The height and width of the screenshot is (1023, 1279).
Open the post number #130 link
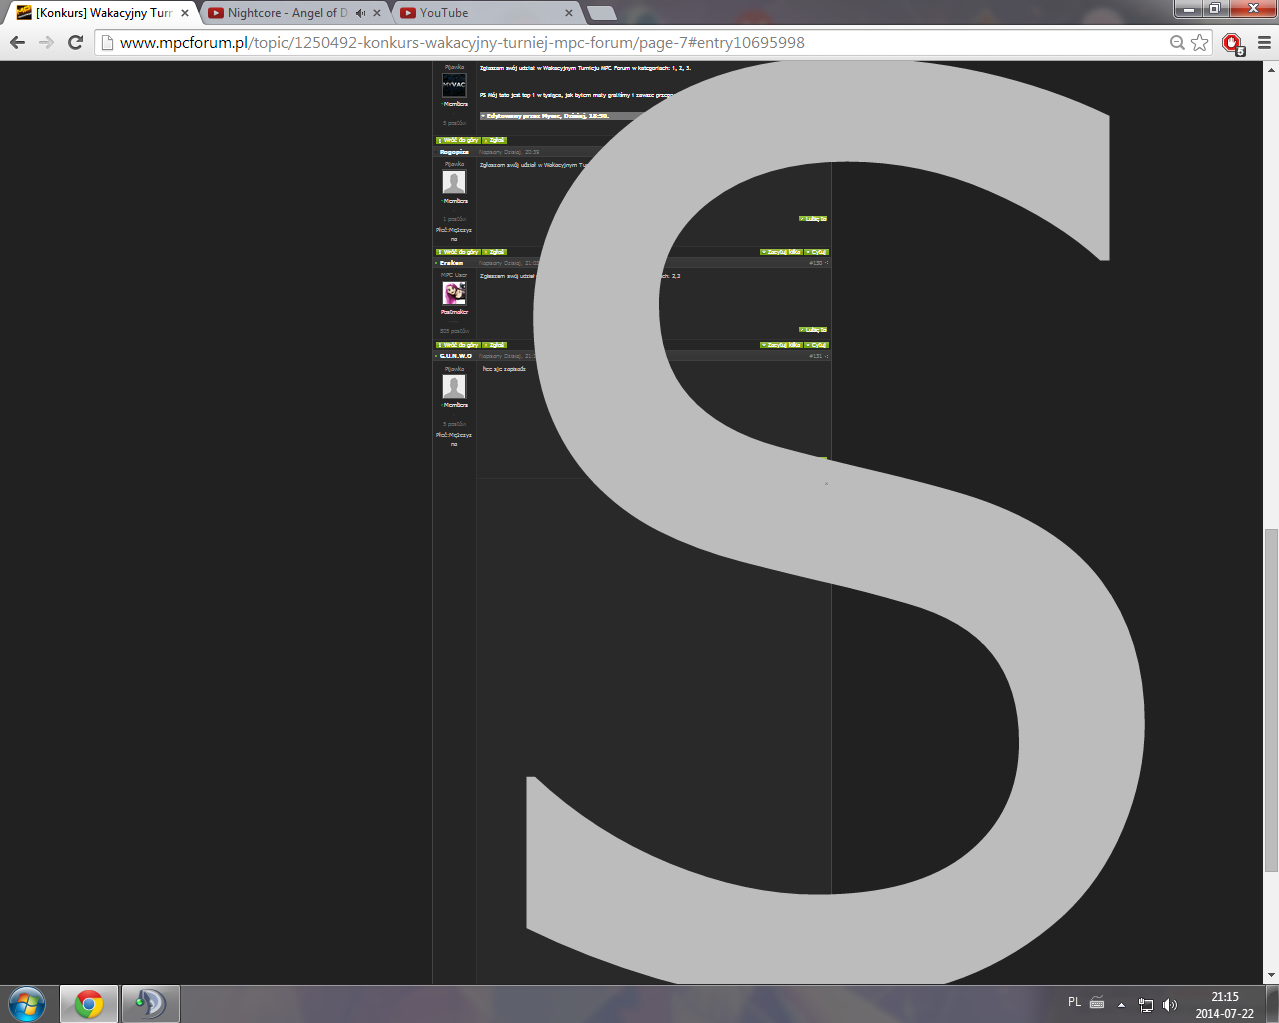tap(815, 263)
